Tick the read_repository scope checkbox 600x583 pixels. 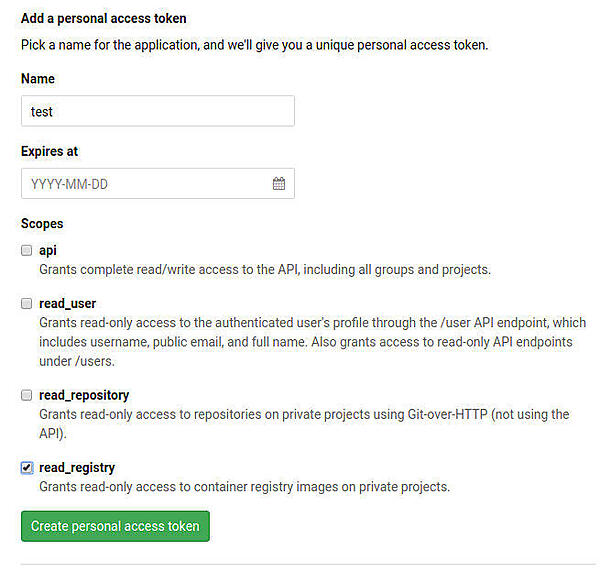click(27, 395)
